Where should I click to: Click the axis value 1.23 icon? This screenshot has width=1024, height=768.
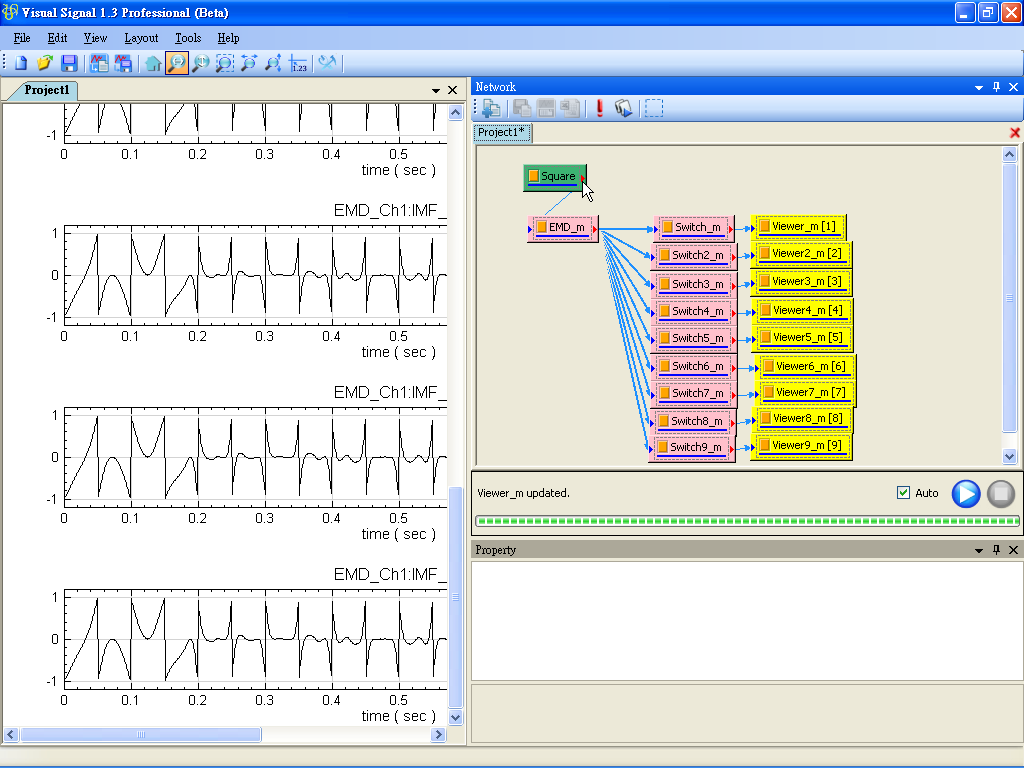point(298,64)
